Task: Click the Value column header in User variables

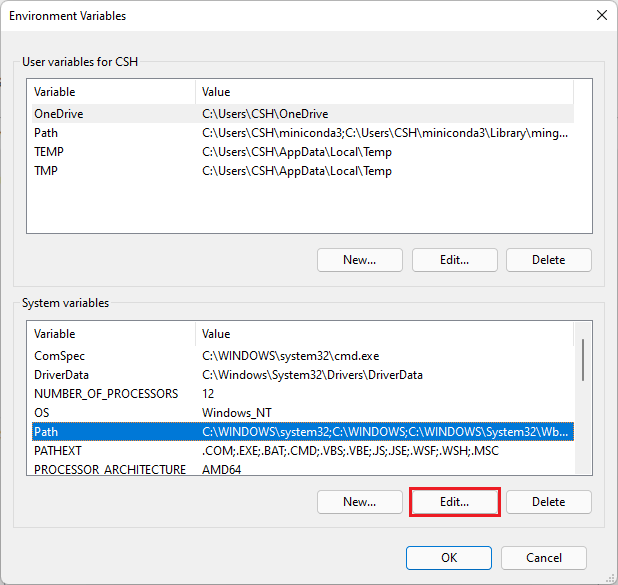Action: 384,92
